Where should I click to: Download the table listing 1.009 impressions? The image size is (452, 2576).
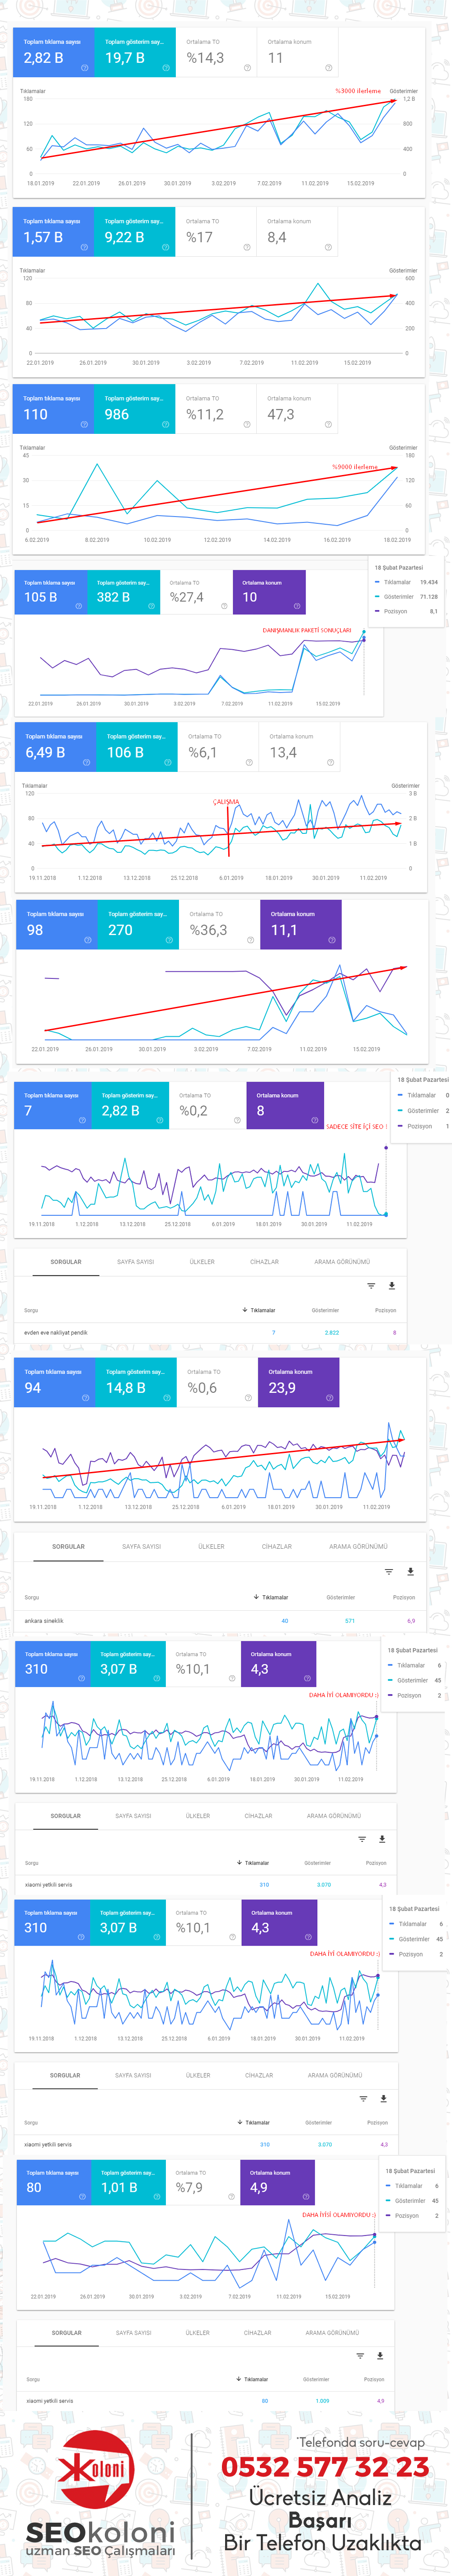pyautogui.click(x=380, y=2356)
